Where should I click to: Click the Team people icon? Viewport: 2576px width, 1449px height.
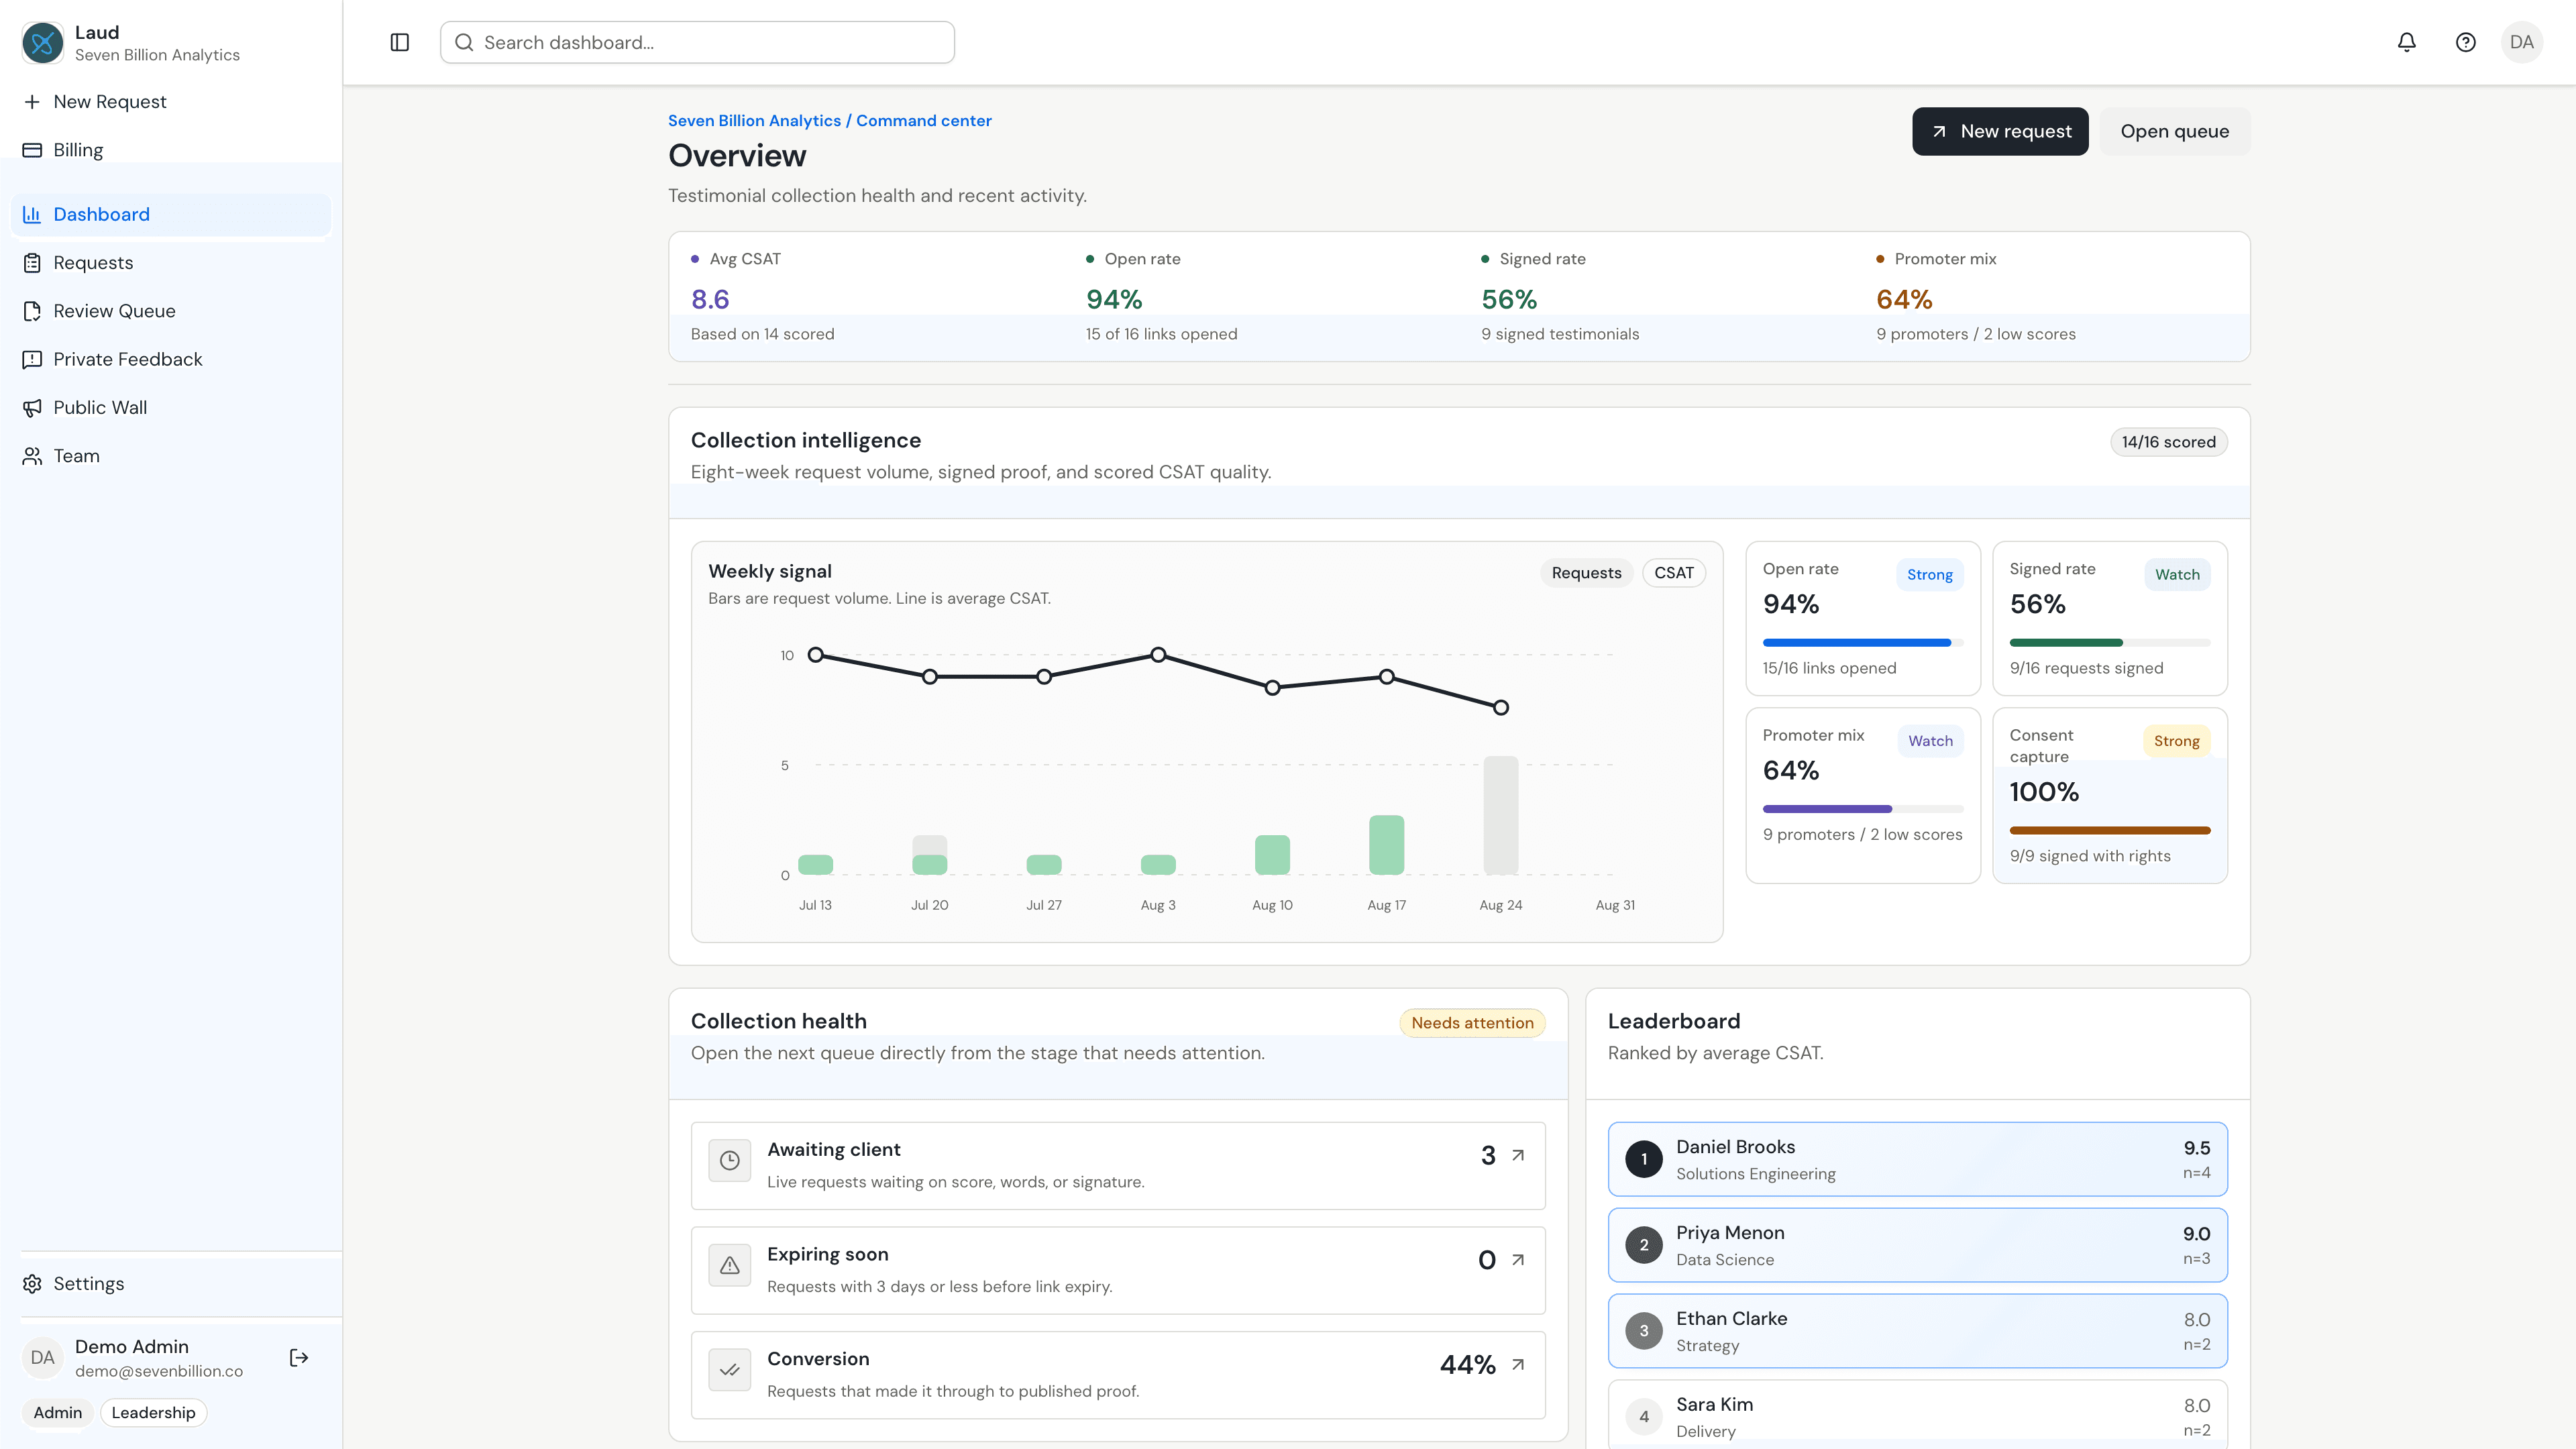(32, 455)
